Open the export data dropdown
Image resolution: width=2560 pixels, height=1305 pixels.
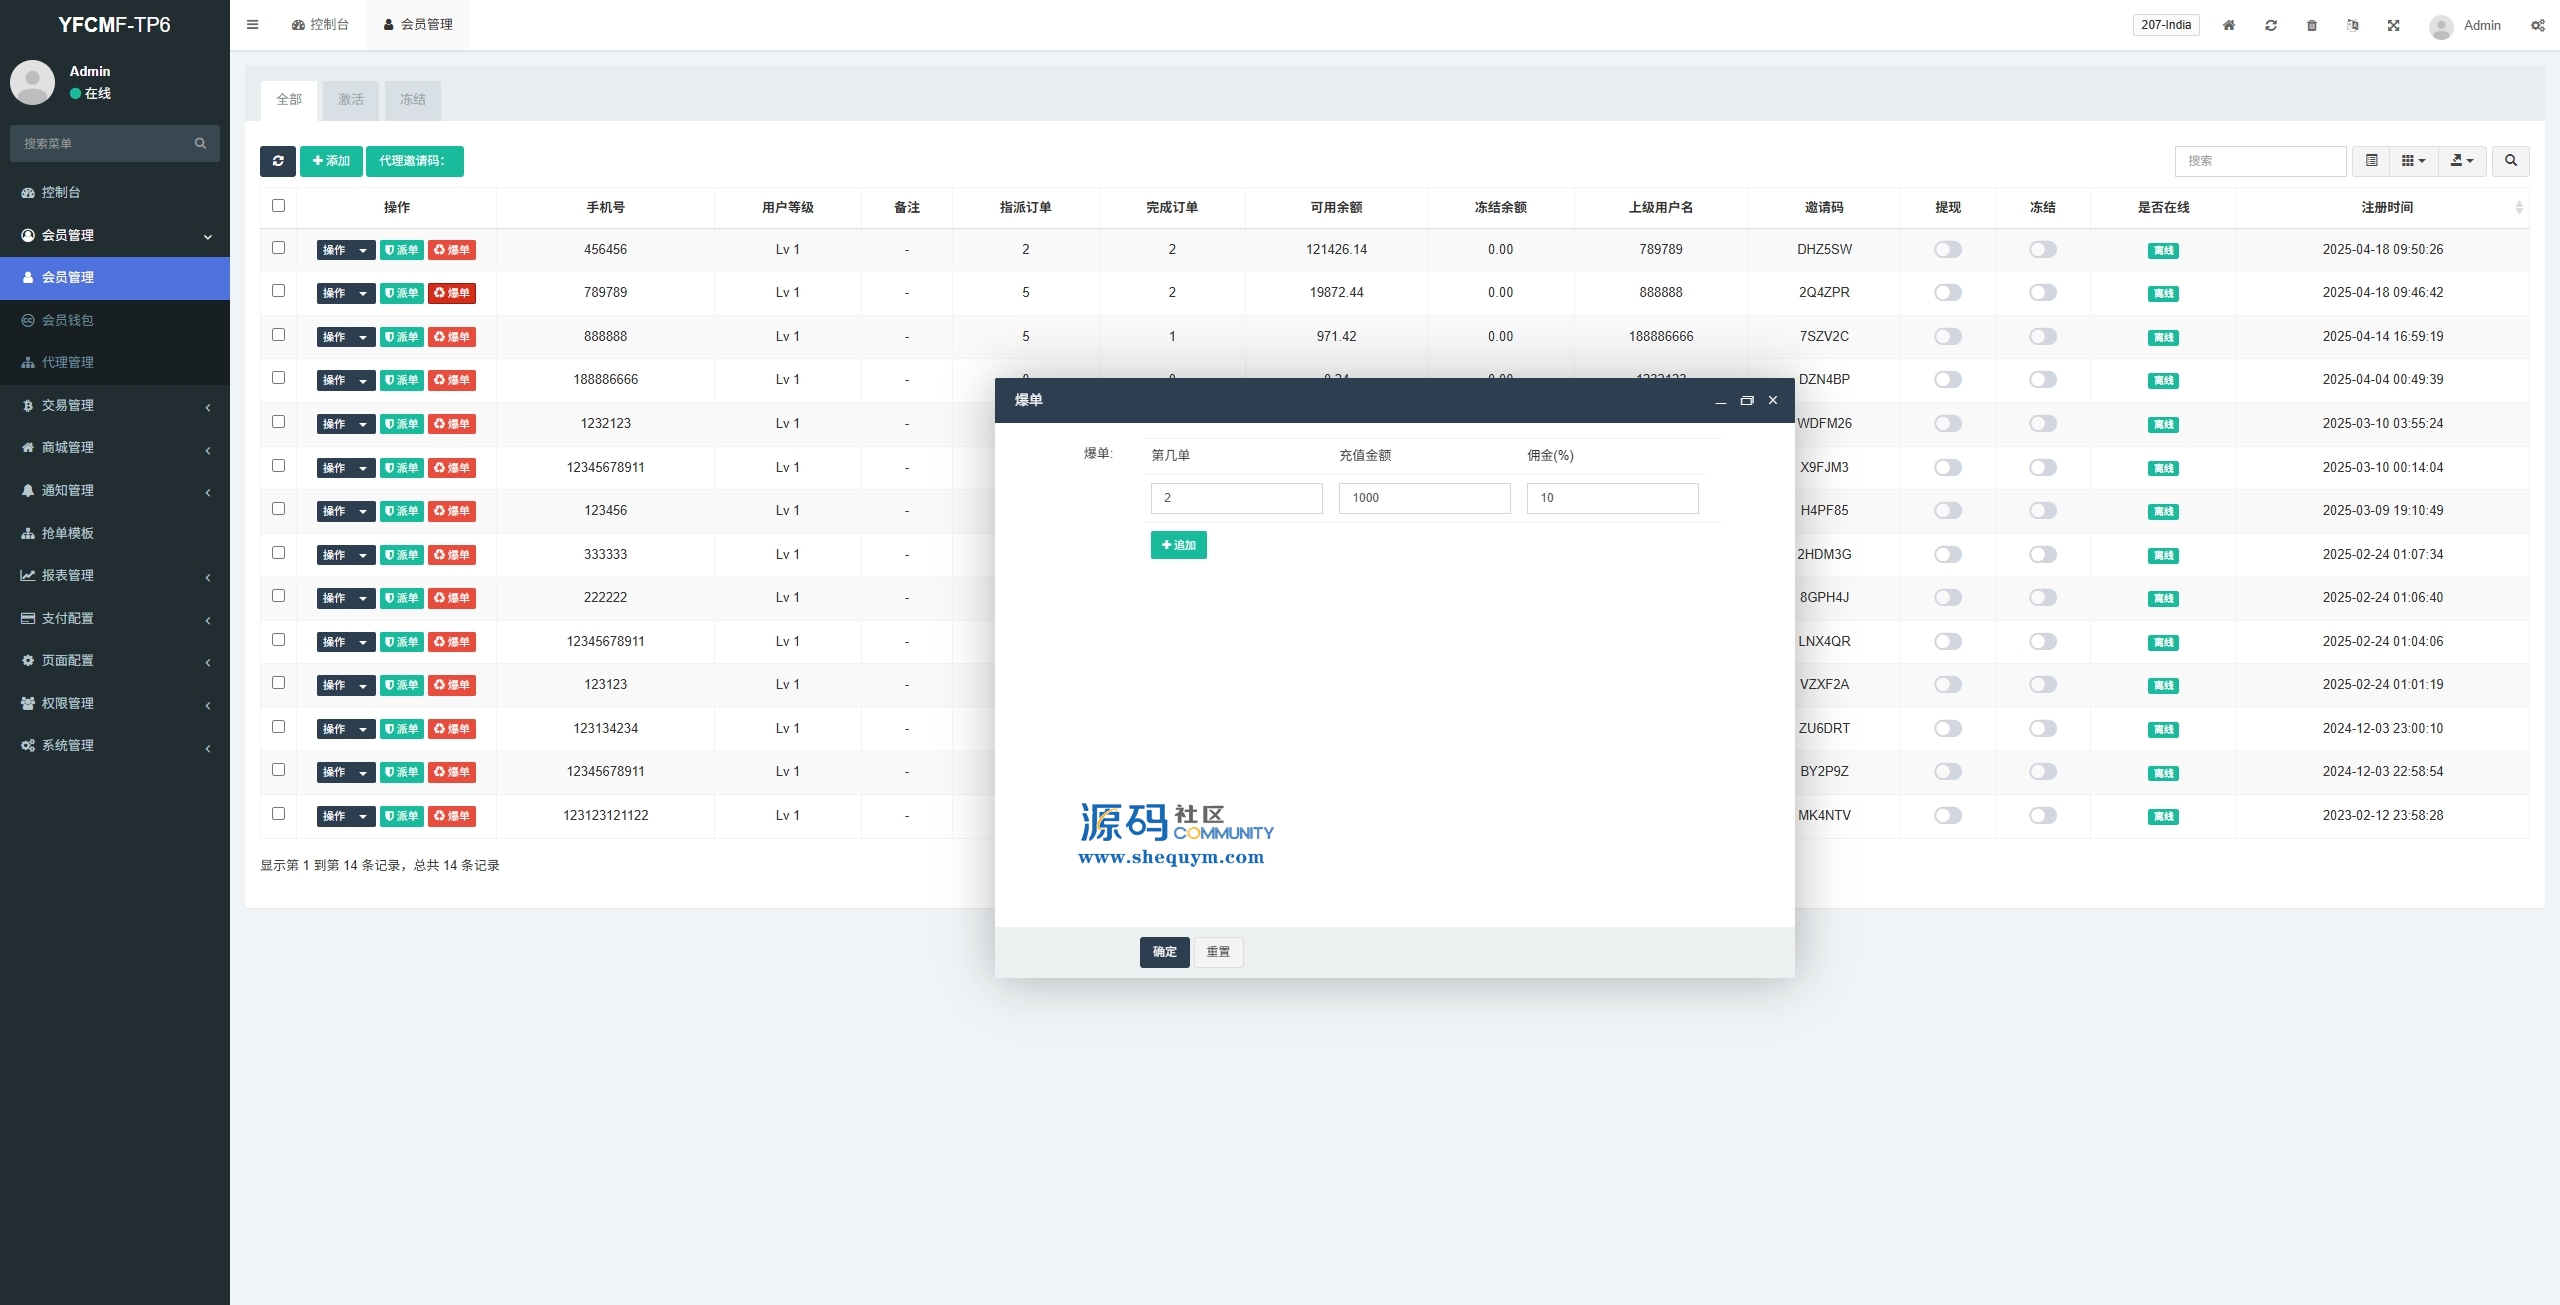click(x=2462, y=161)
